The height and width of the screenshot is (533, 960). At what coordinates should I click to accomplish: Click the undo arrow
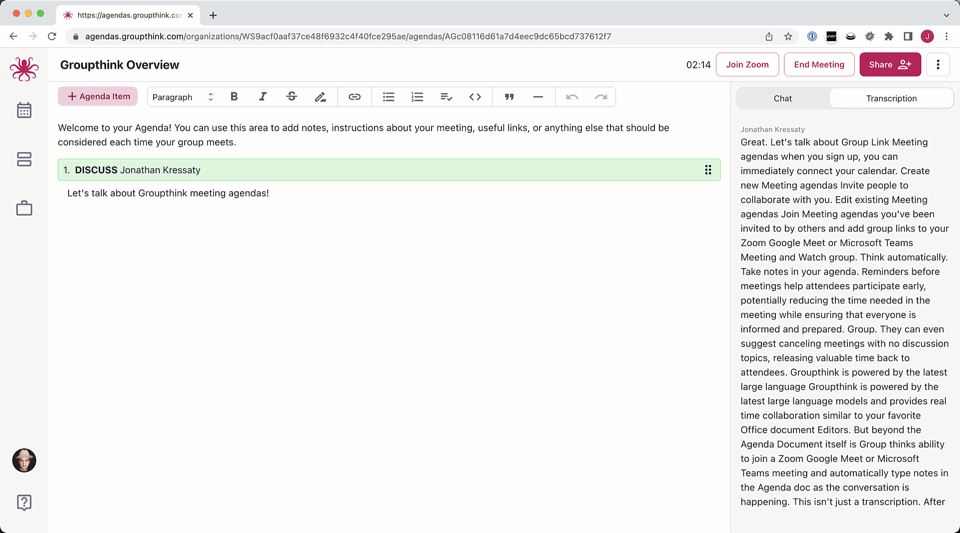click(x=572, y=97)
